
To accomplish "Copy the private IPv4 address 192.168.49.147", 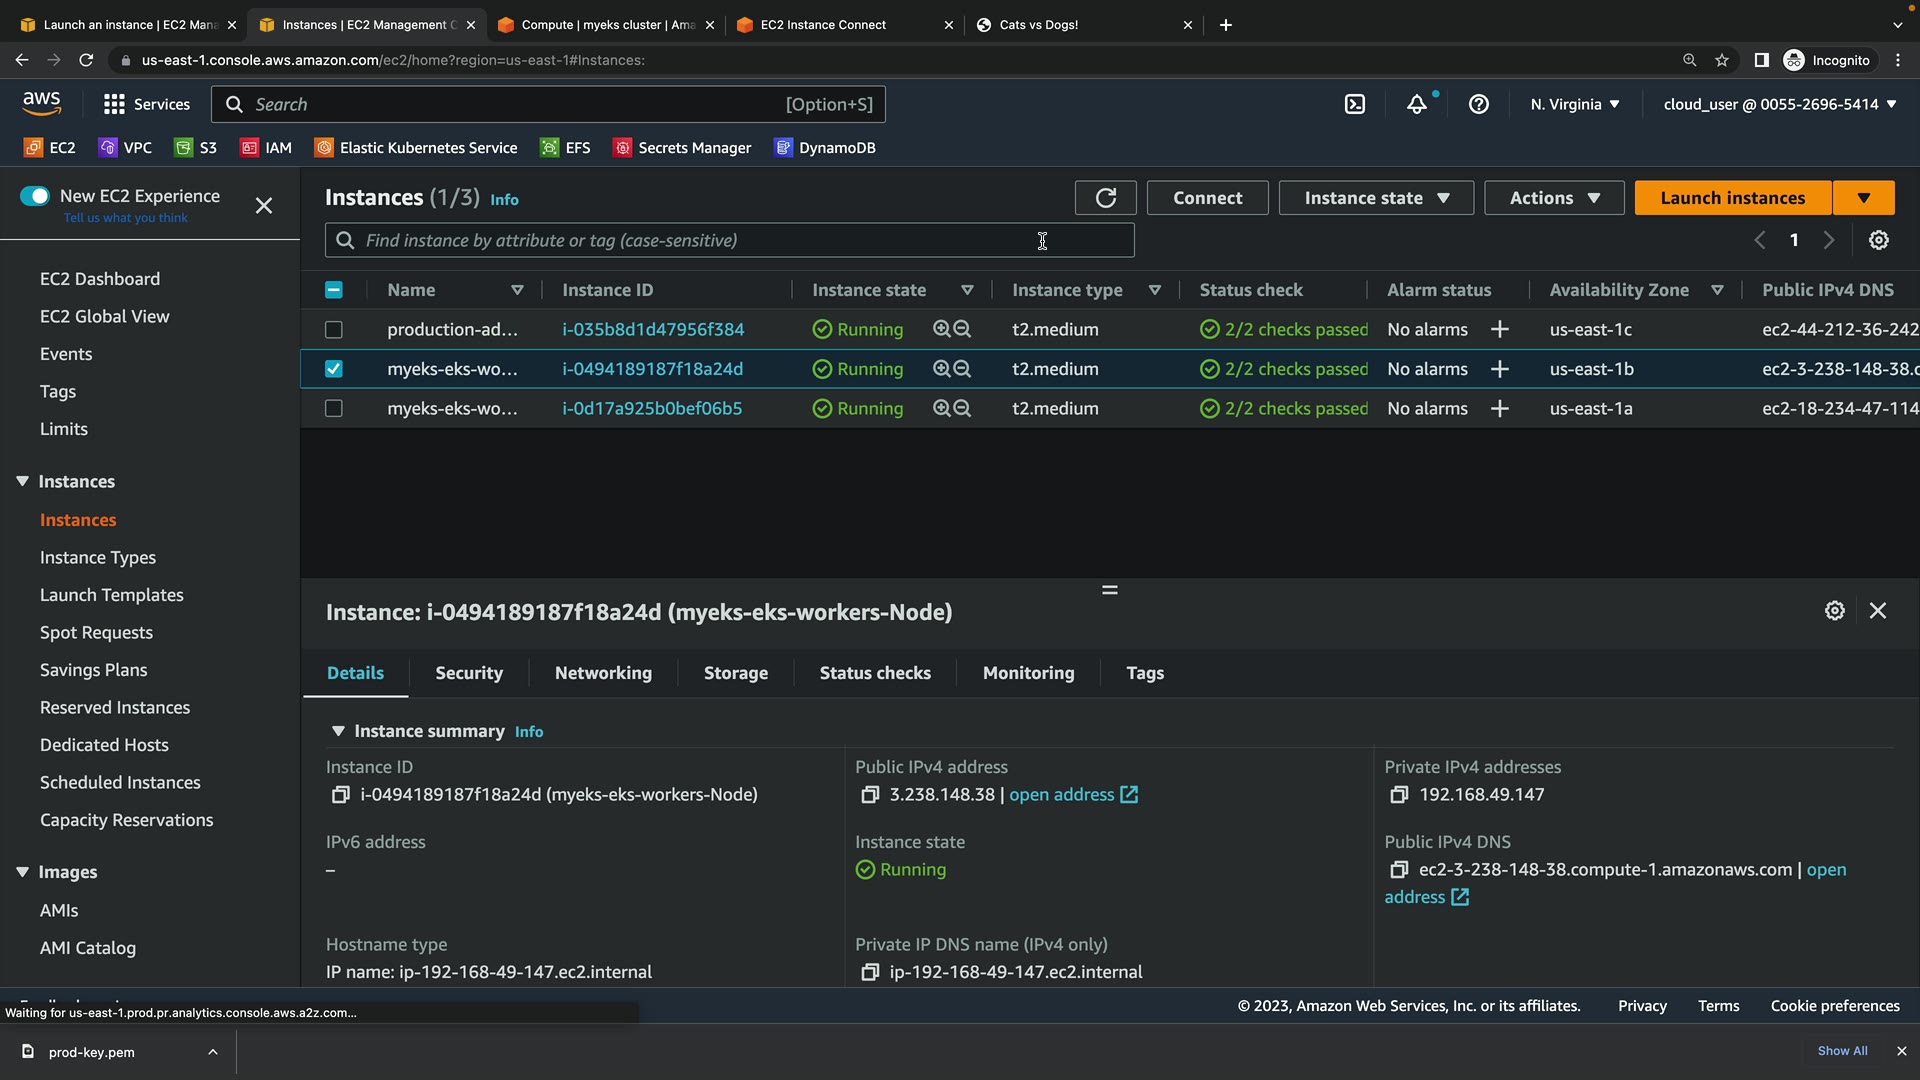I will pyautogui.click(x=1399, y=795).
